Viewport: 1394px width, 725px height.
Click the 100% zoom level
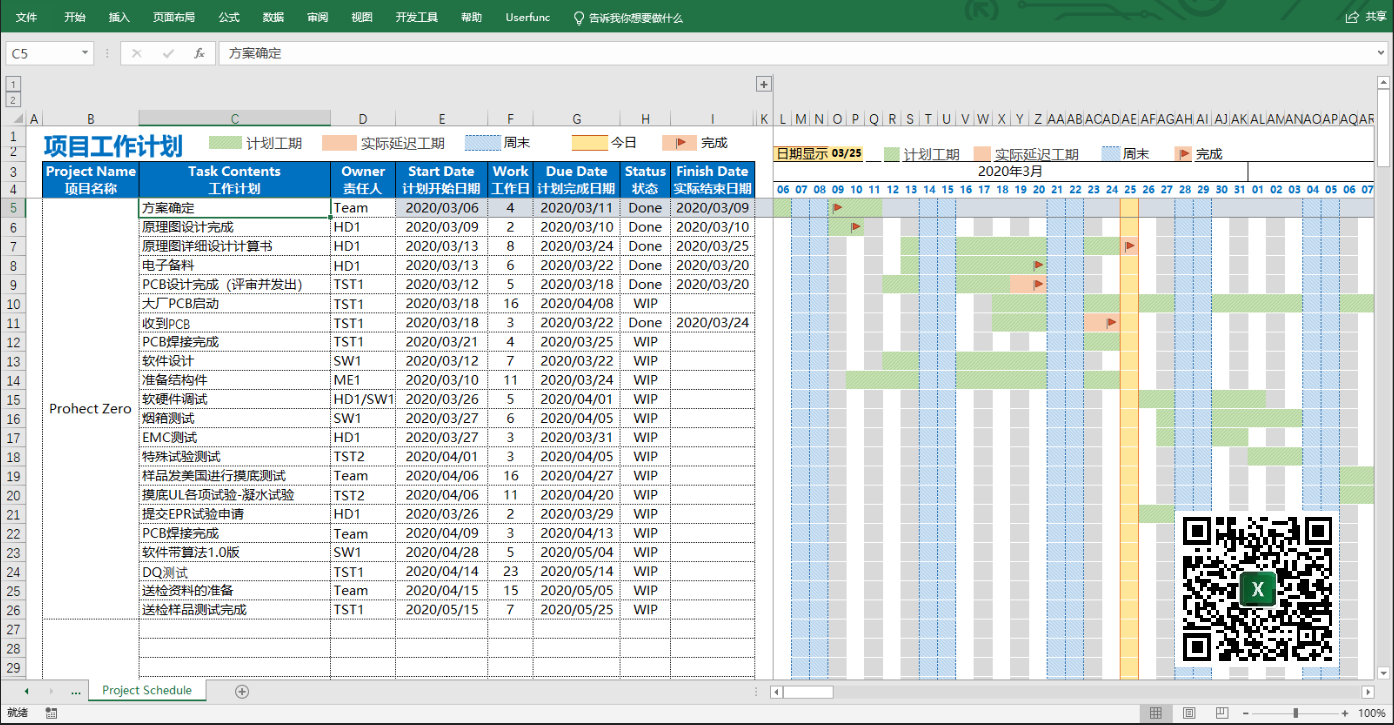coord(1372,713)
